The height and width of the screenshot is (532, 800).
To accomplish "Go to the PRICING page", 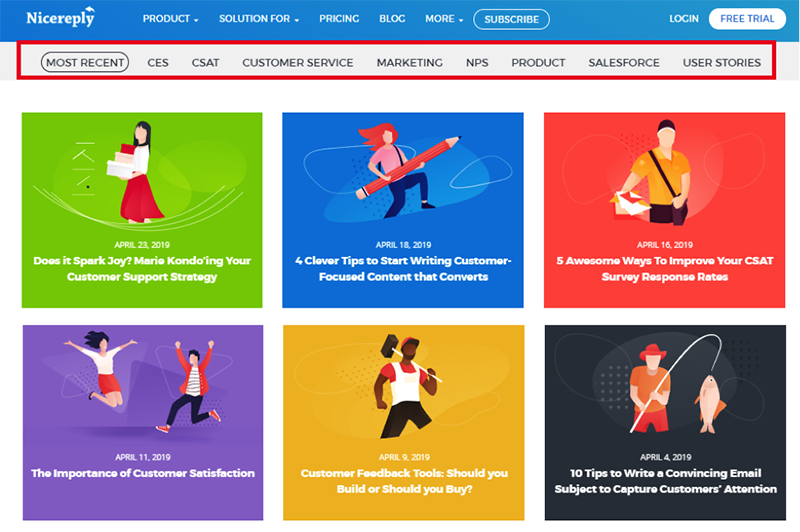I will pyautogui.click(x=339, y=19).
